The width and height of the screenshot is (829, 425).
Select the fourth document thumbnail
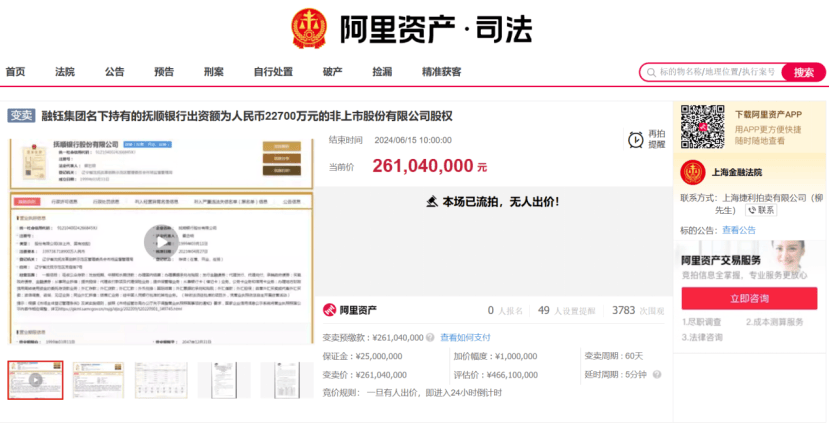(224, 380)
